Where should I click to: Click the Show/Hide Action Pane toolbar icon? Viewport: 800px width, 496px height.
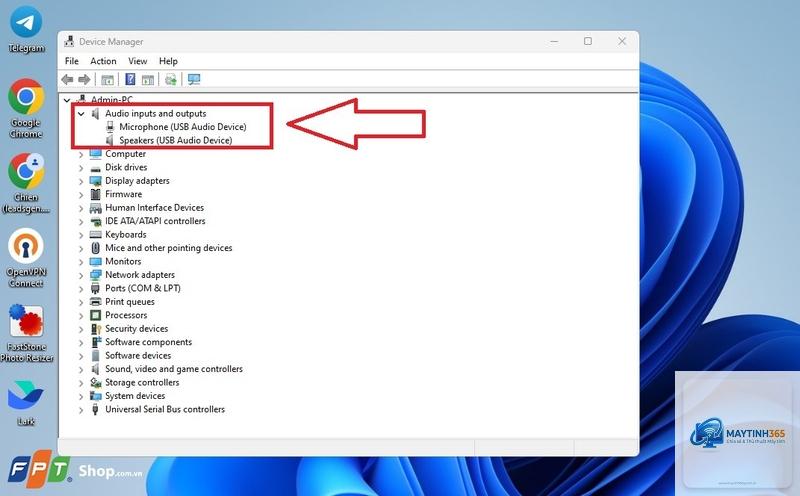[x=148, y=80]
